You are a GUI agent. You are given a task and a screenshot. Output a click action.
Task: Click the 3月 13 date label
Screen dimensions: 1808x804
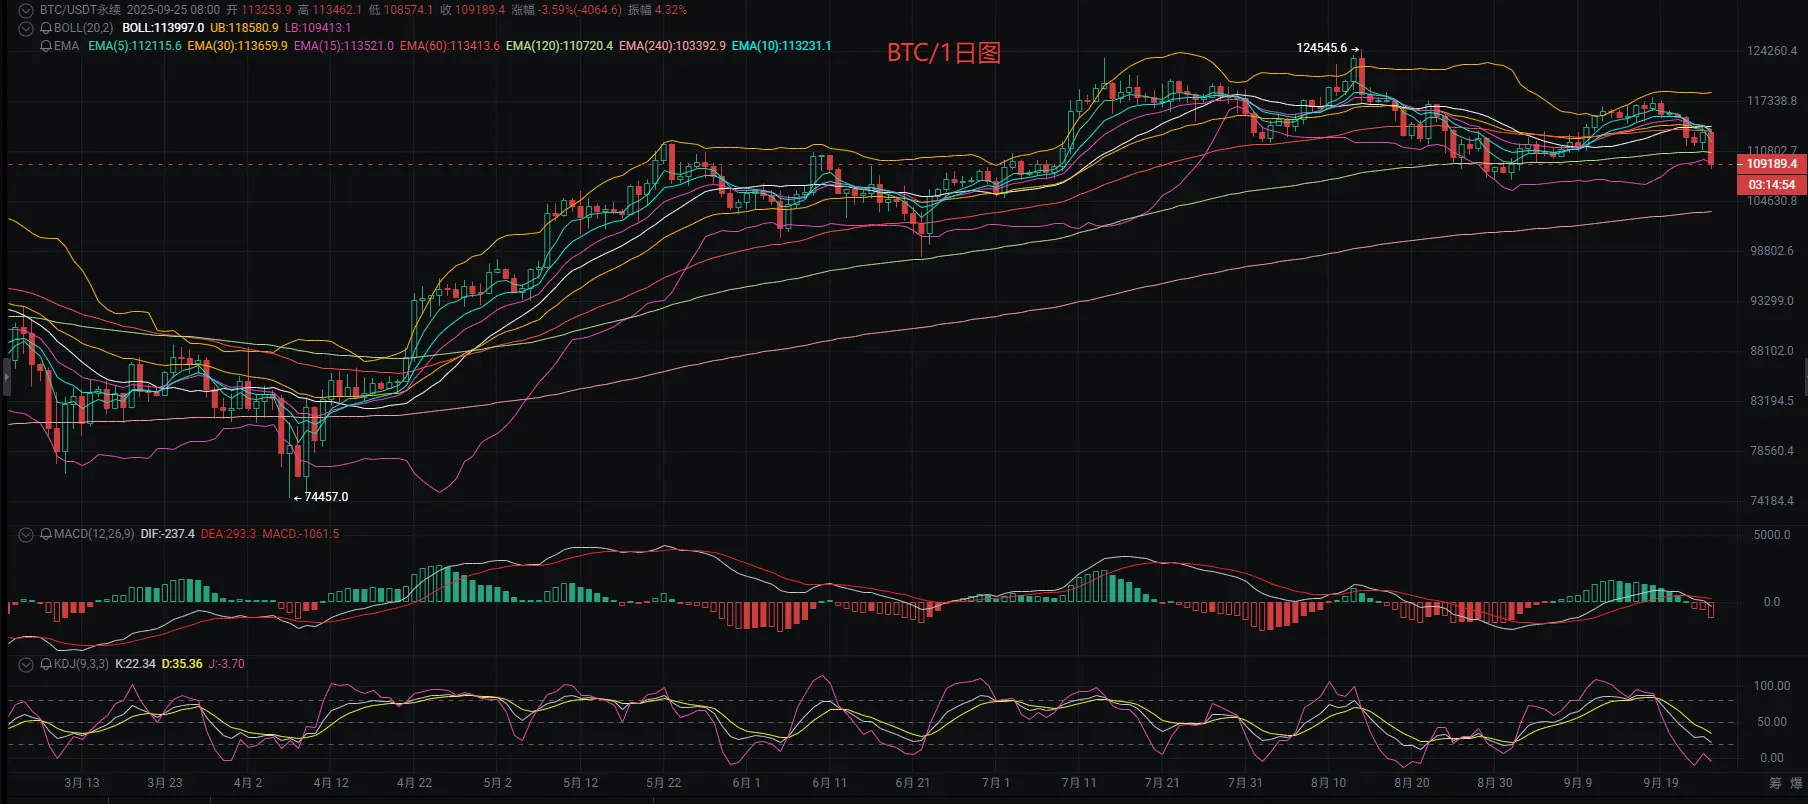[82, 783]
